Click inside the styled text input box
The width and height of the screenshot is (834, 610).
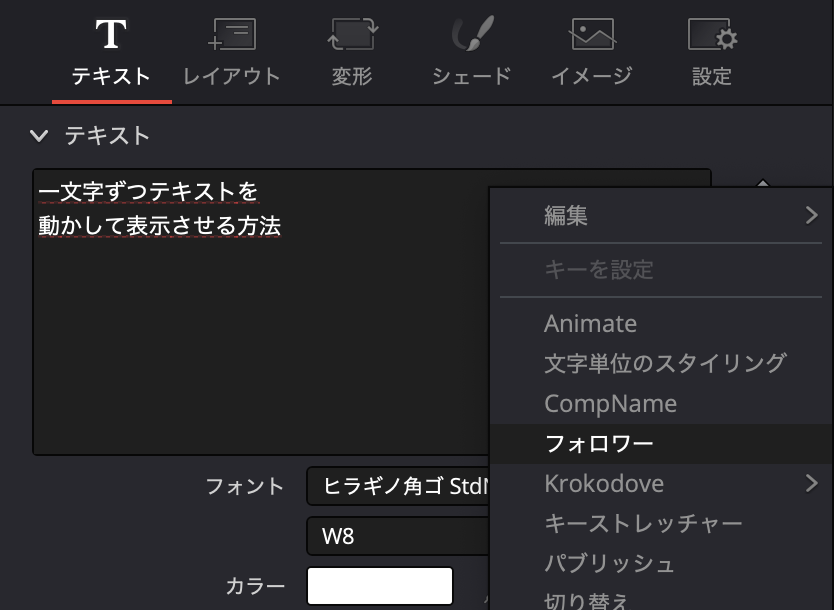point(261,312)
